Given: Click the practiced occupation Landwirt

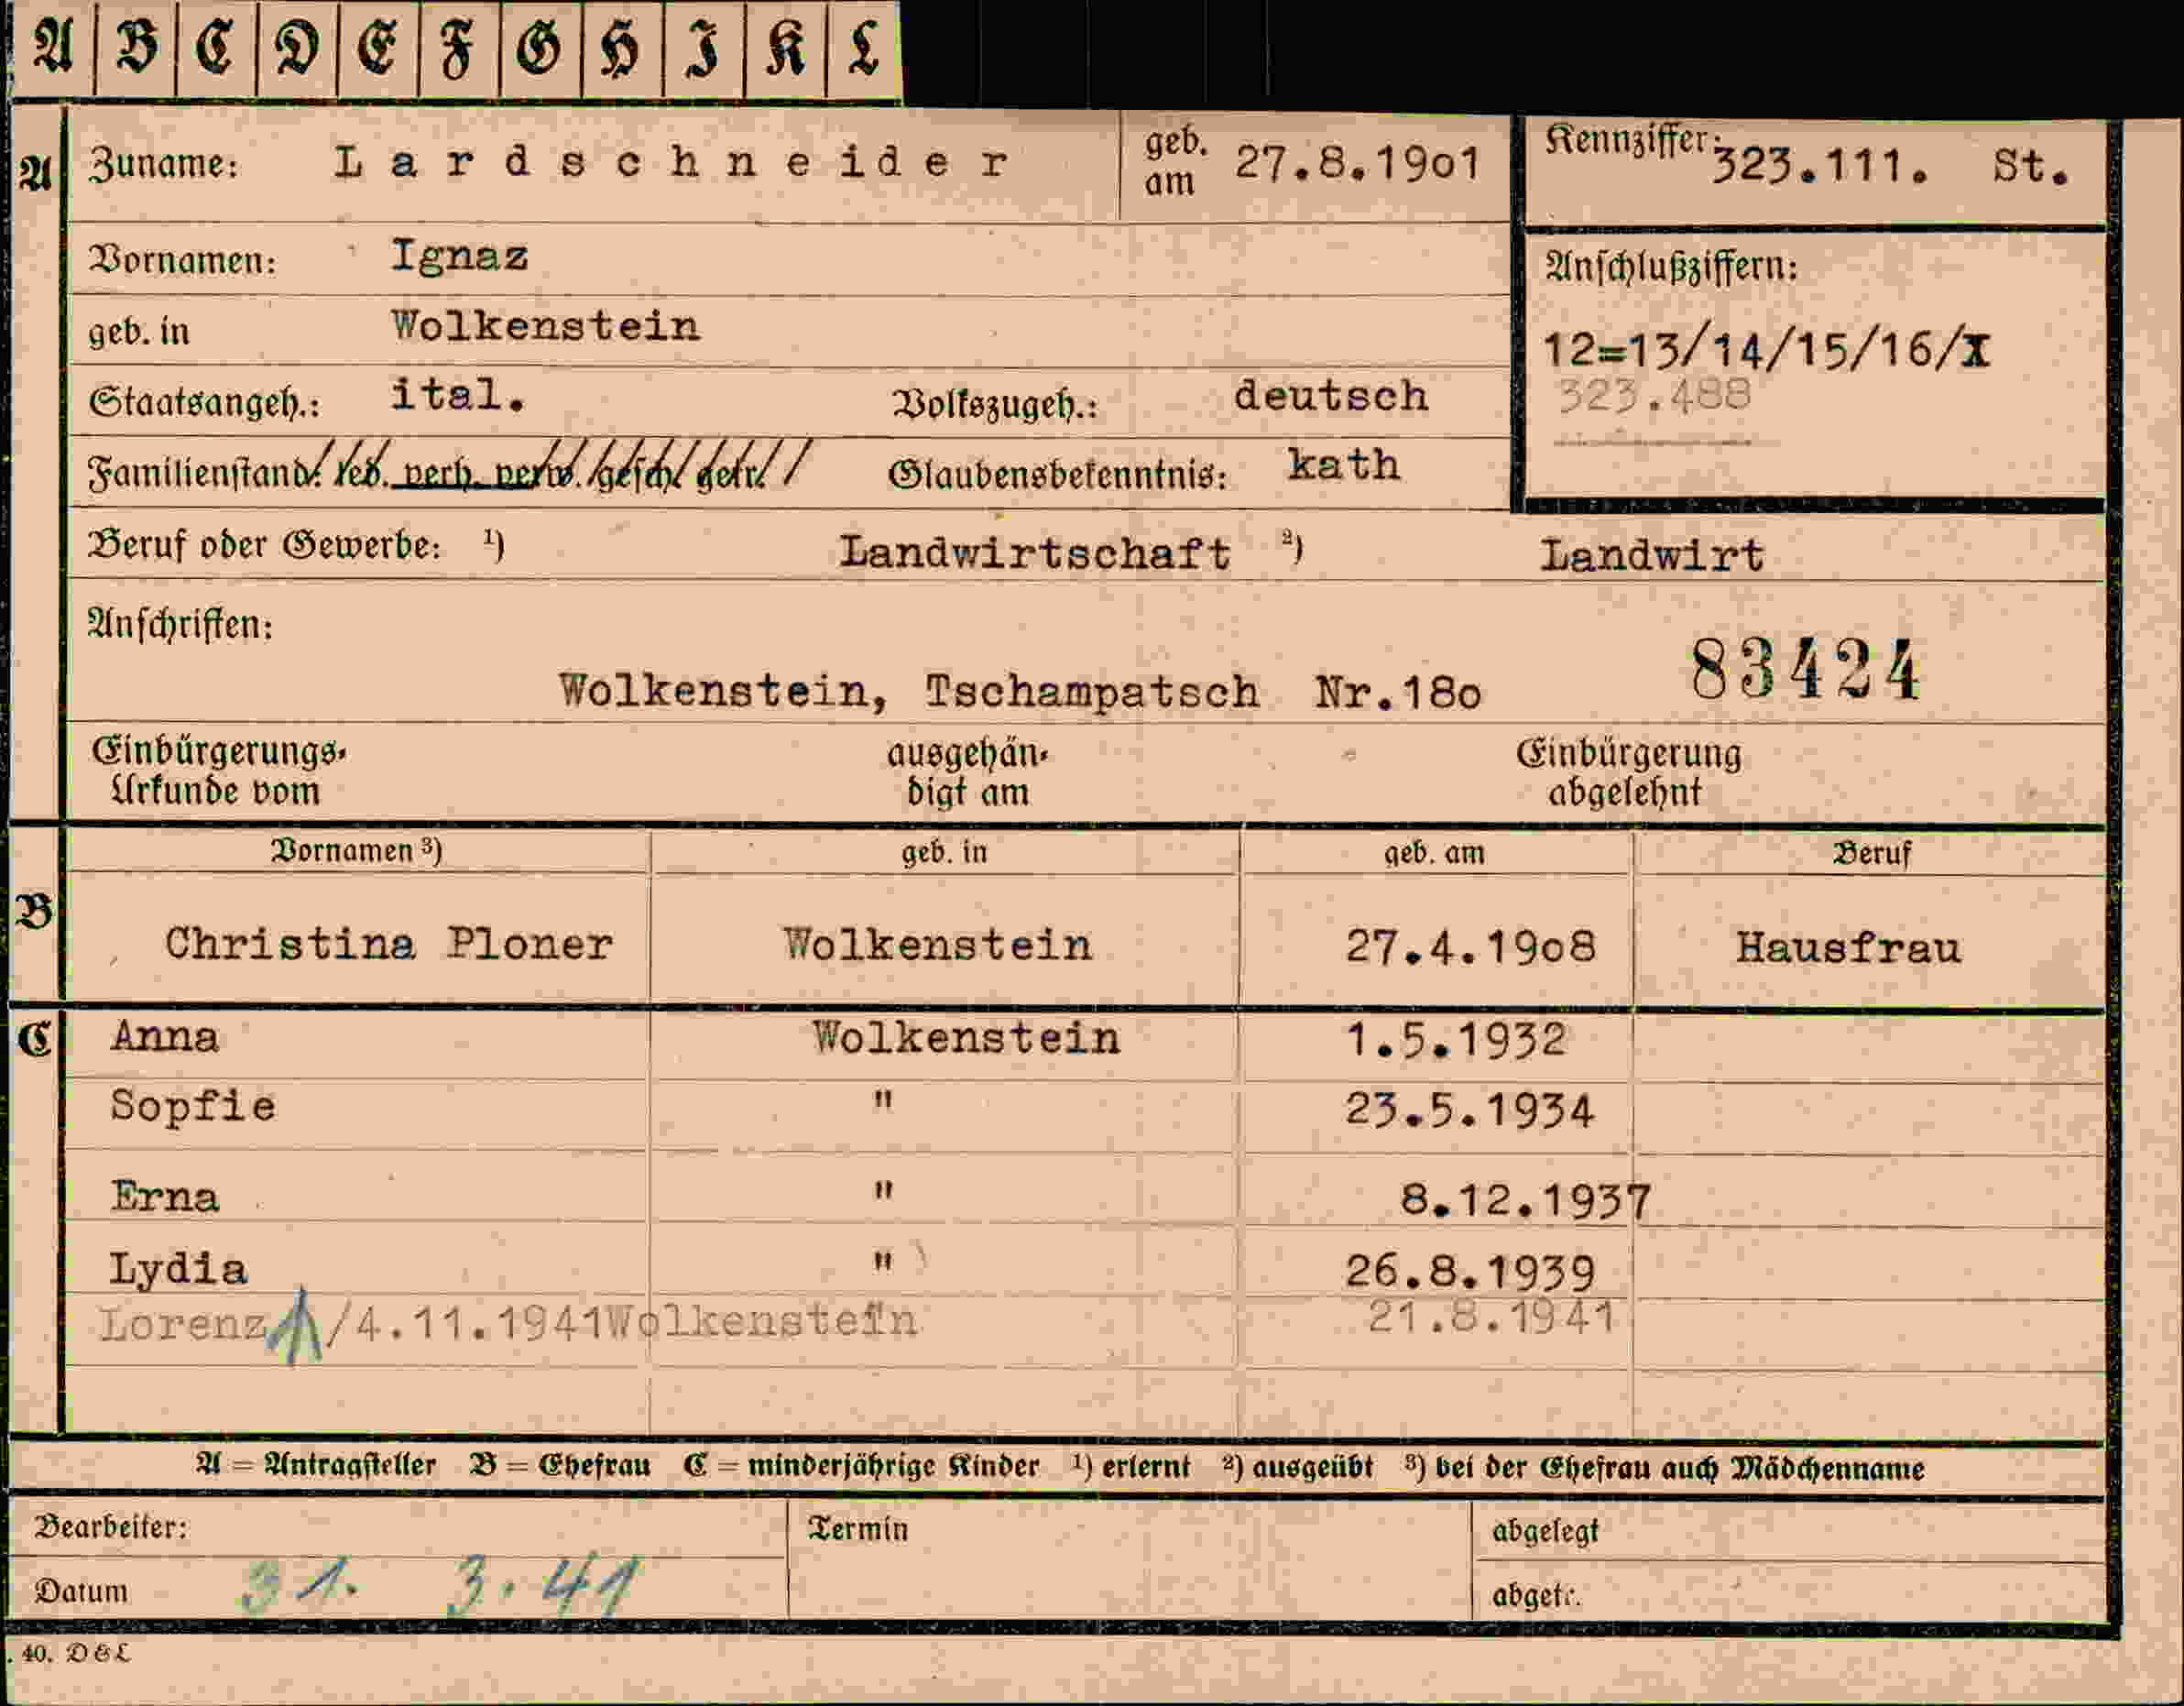Looking at the screenshot, I should (x=1651, y=556).
